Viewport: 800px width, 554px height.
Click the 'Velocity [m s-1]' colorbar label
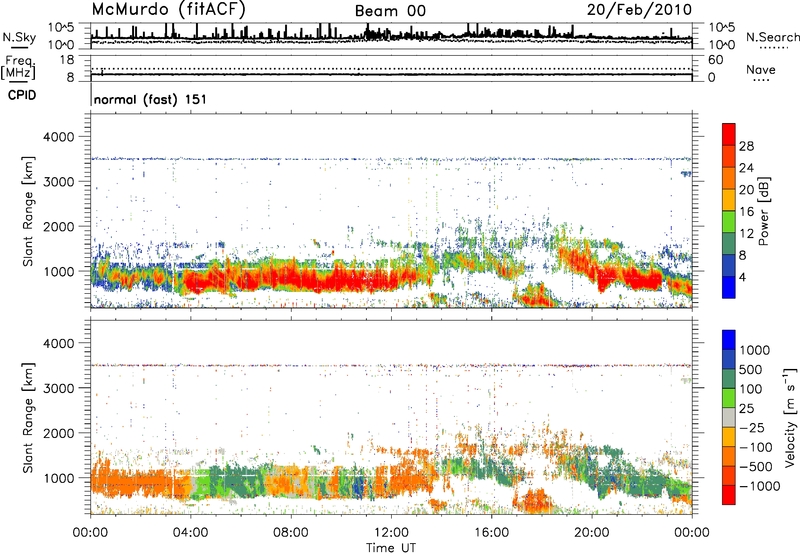click(790, 417)
